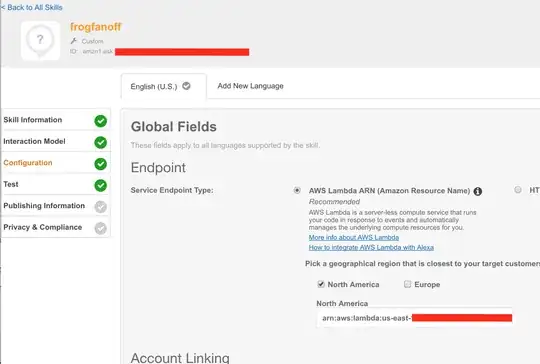The image size is (540, 364).
Task: Click green check icon beside Skill Information
Action: [x=101, y=121]
